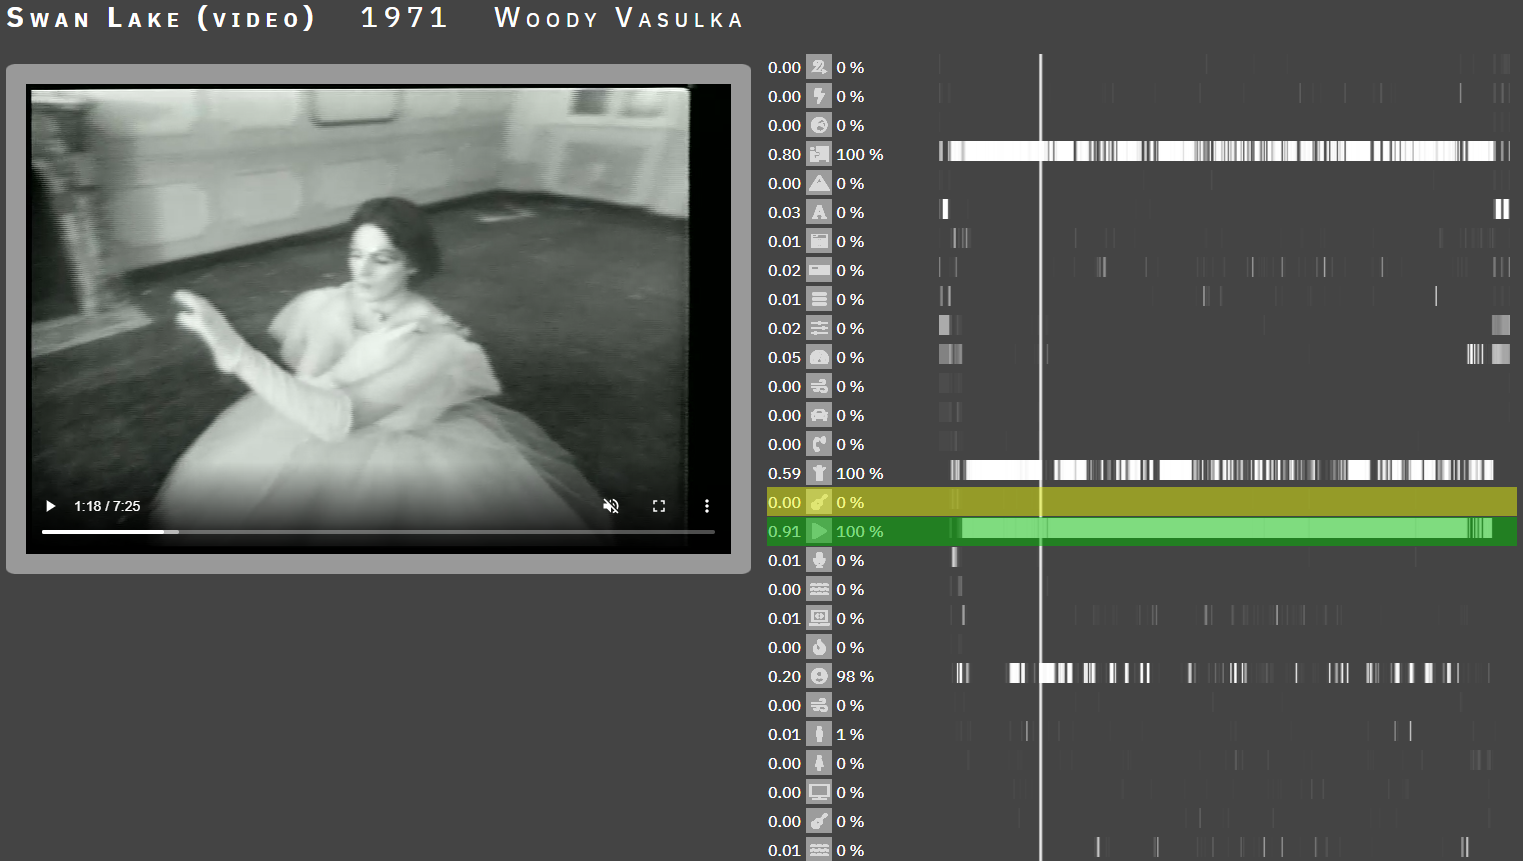Click the year "1971" in the header
Screen dimensions: 1523x861
(x=404, y=18)
